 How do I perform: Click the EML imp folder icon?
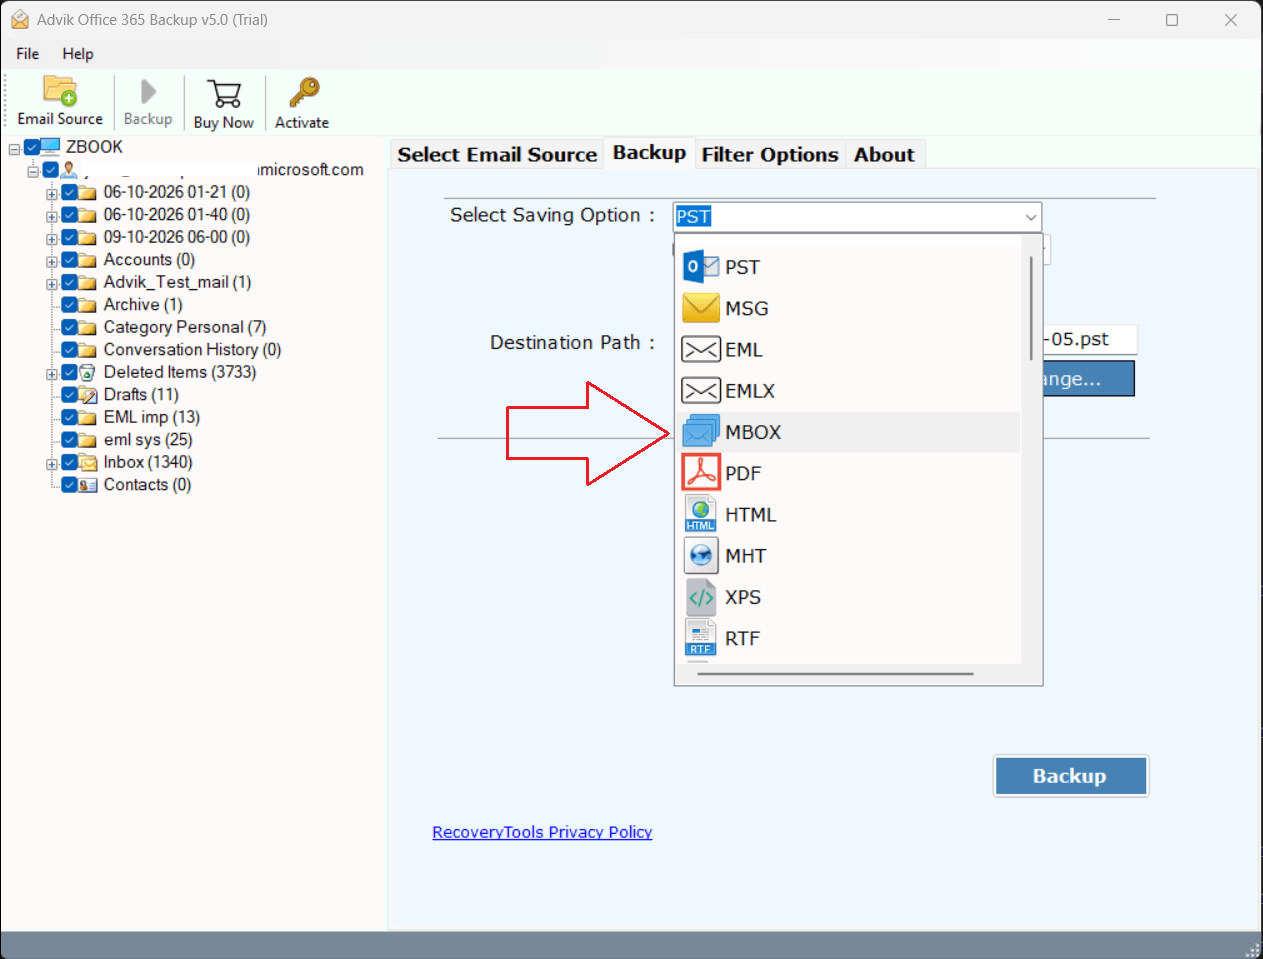coord(87,417)
